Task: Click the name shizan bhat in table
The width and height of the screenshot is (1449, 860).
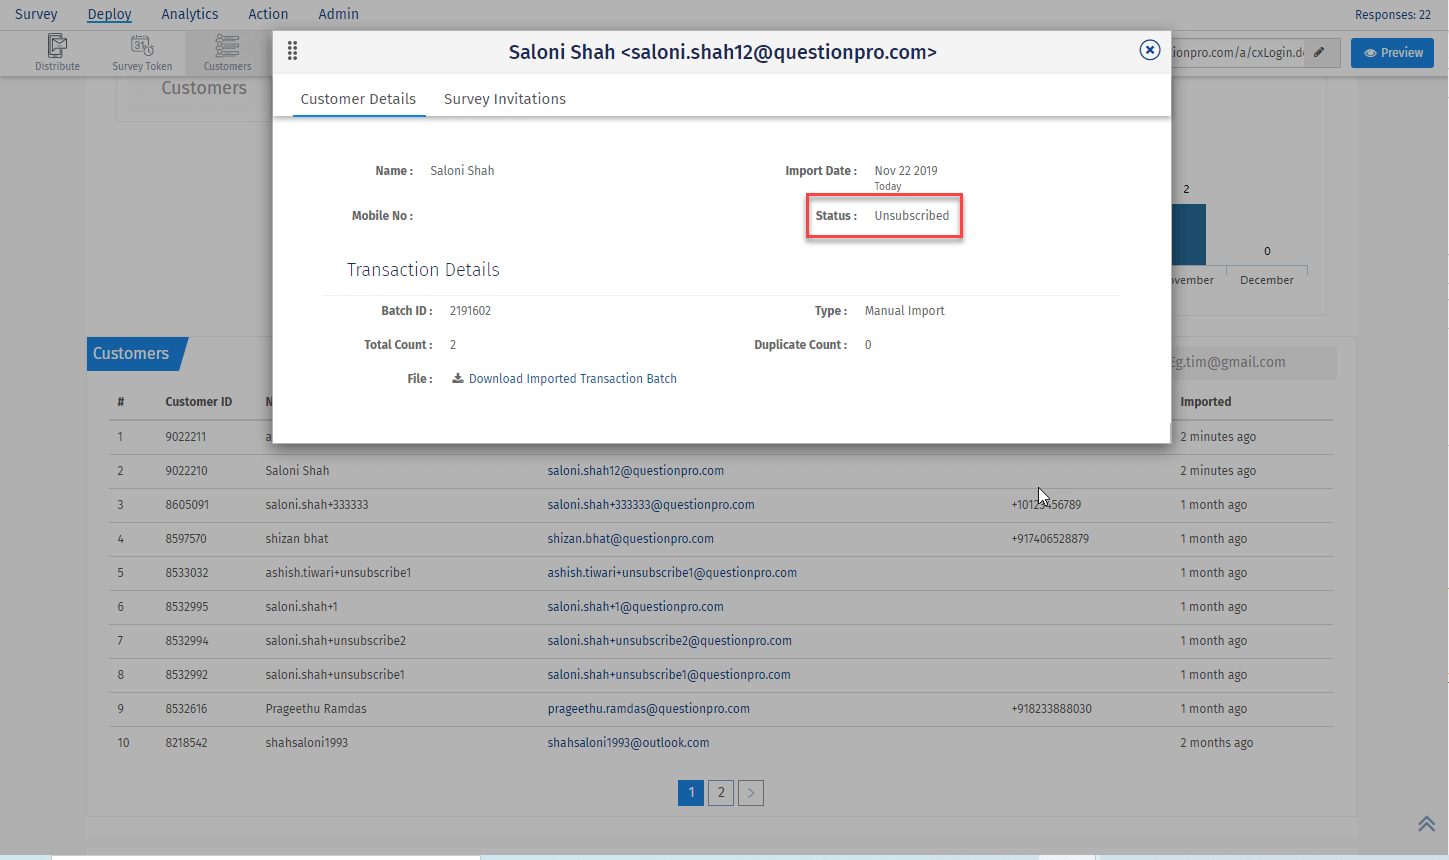Action: [297, 538]
